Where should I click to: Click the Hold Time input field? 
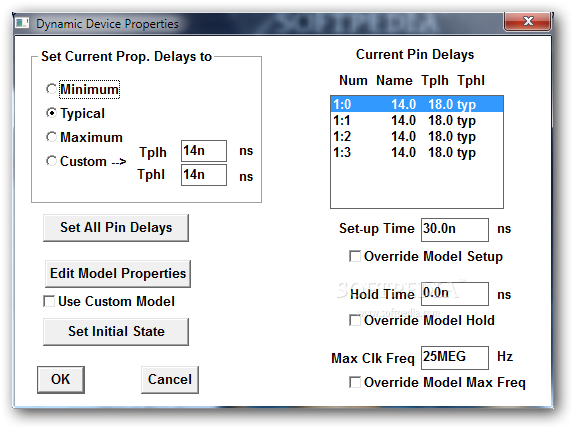(x=455, y=294)
